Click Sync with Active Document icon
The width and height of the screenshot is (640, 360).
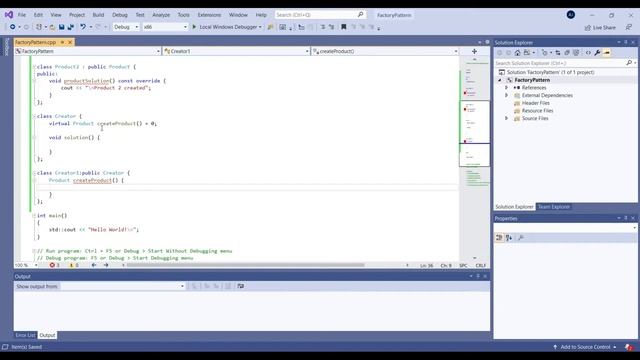[x=558, y=53]
